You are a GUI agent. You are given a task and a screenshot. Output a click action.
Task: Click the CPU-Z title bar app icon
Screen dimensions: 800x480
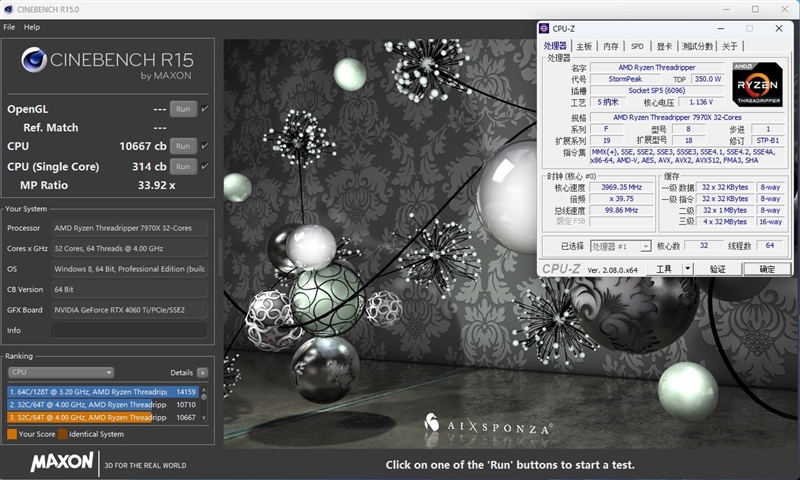point(544,29)
